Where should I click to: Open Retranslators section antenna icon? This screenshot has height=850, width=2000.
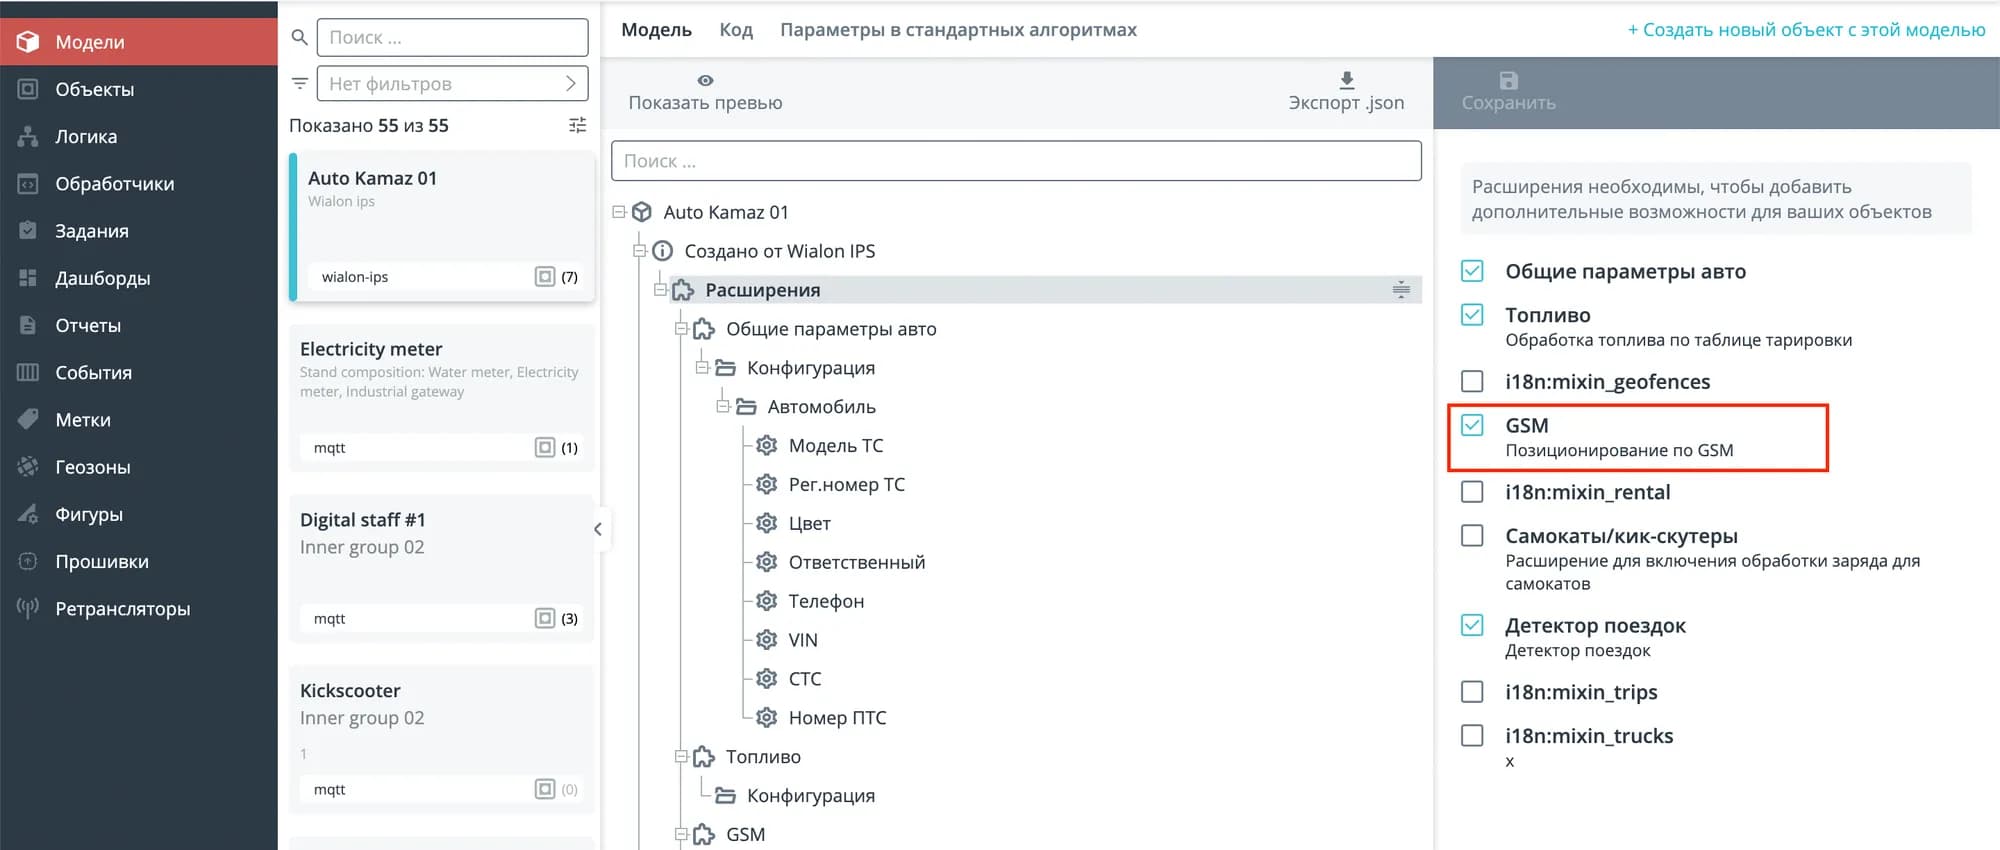point(28,608)
